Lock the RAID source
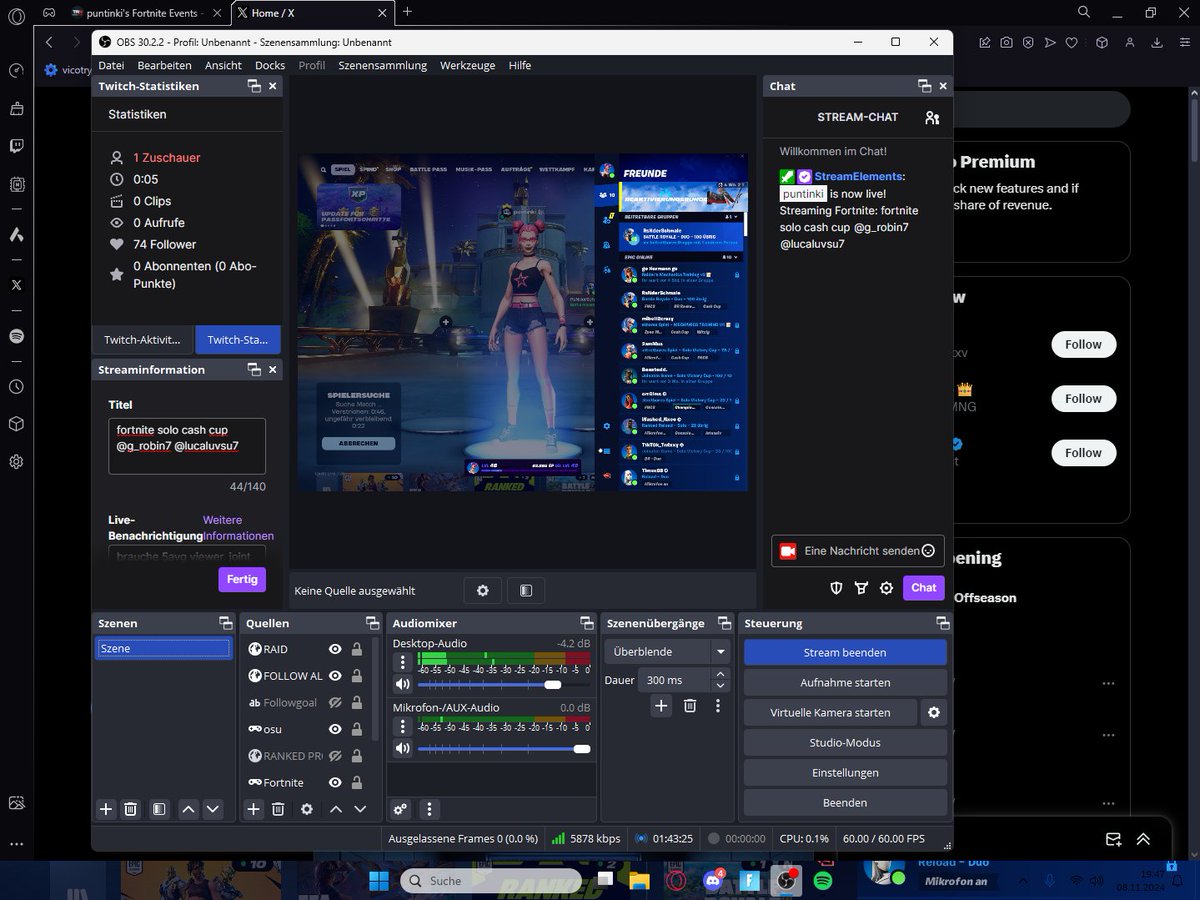 tap(357, 649)
